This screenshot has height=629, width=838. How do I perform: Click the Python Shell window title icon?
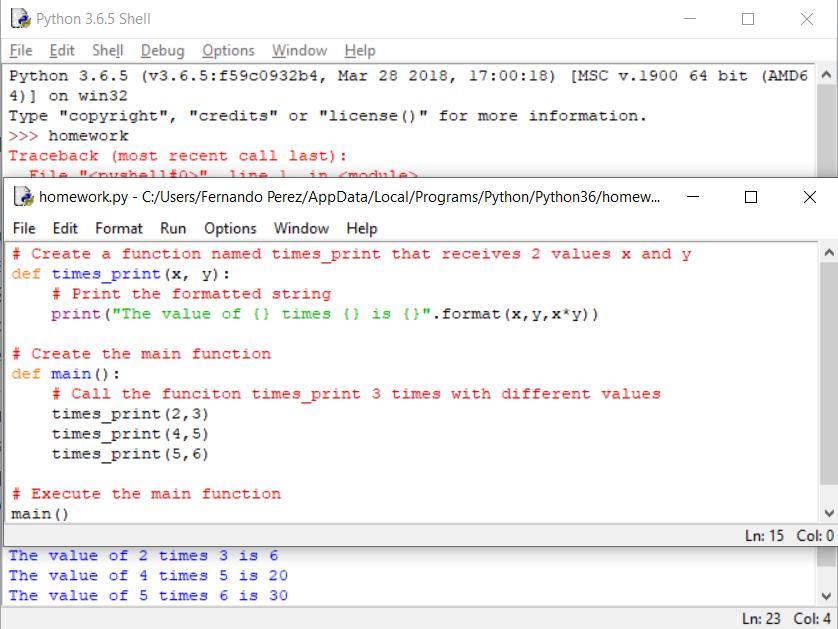click(x=20, y=19)
